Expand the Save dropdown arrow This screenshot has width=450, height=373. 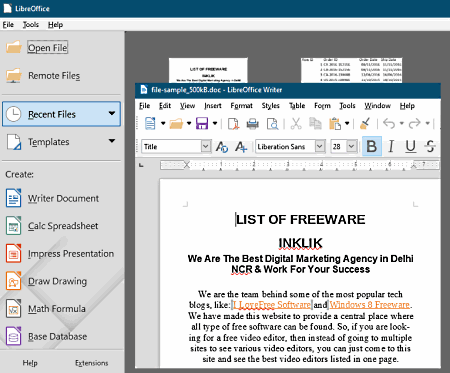(x=215, y=124)
